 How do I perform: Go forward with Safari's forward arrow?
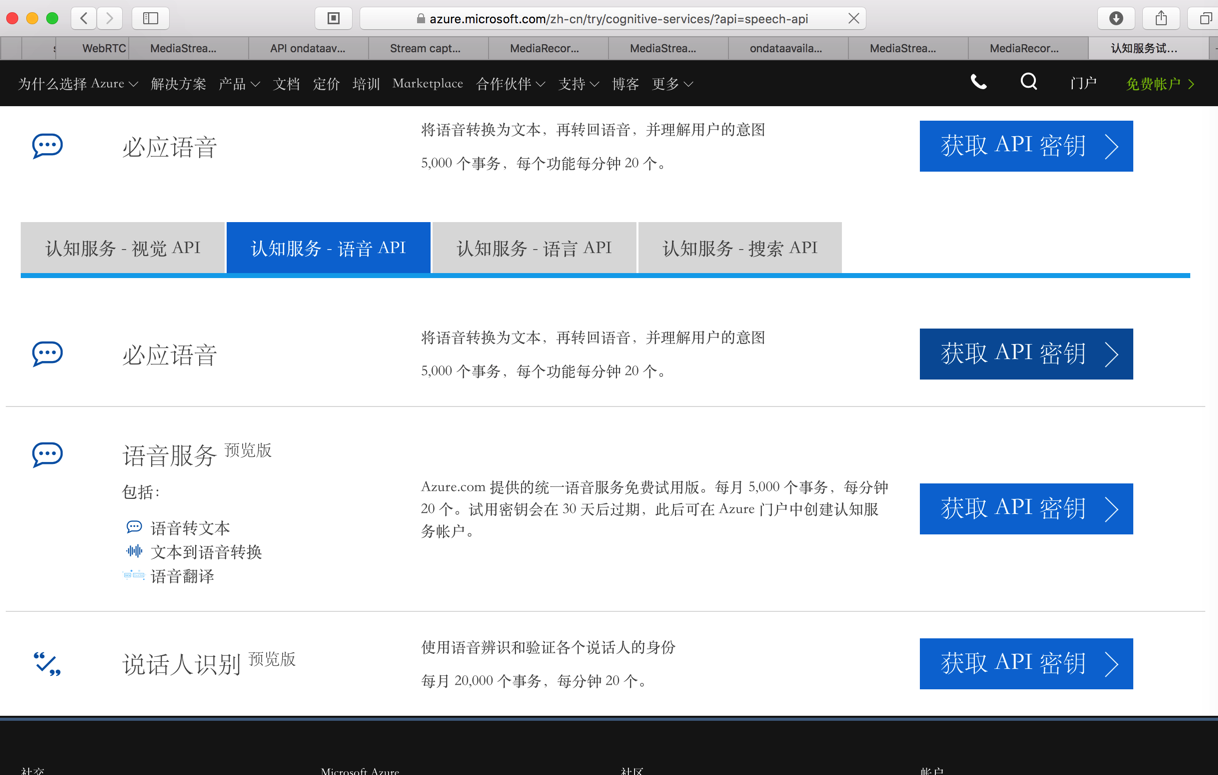[110, 18]
